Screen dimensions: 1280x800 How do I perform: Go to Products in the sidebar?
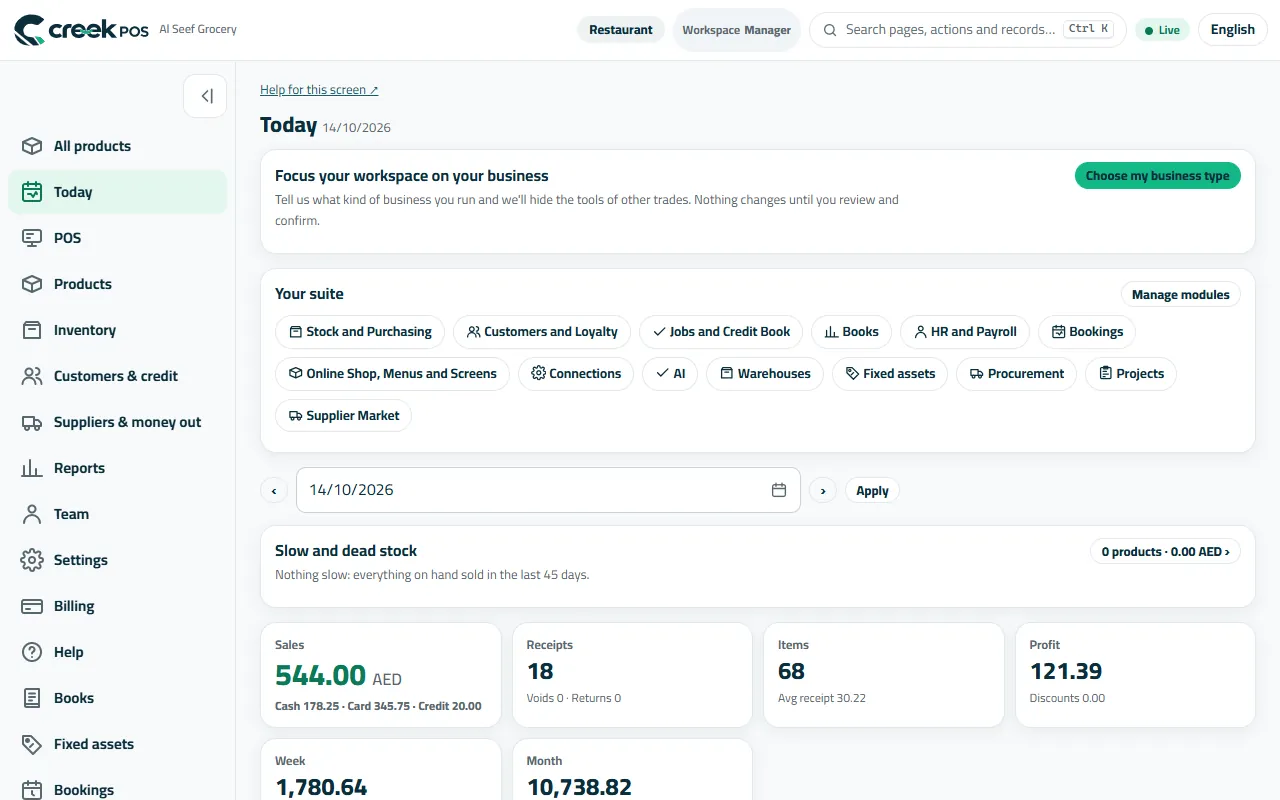coord(118,284)
